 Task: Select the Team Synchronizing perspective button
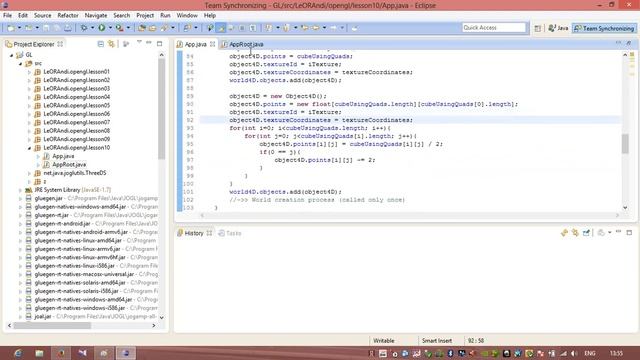pos(604,28)
